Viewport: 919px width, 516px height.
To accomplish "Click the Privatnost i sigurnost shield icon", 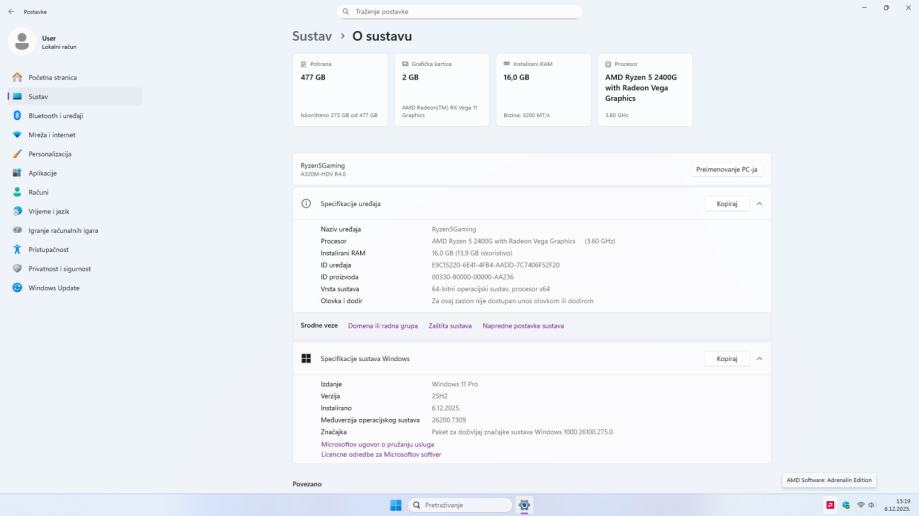I will tap(17, 269).
